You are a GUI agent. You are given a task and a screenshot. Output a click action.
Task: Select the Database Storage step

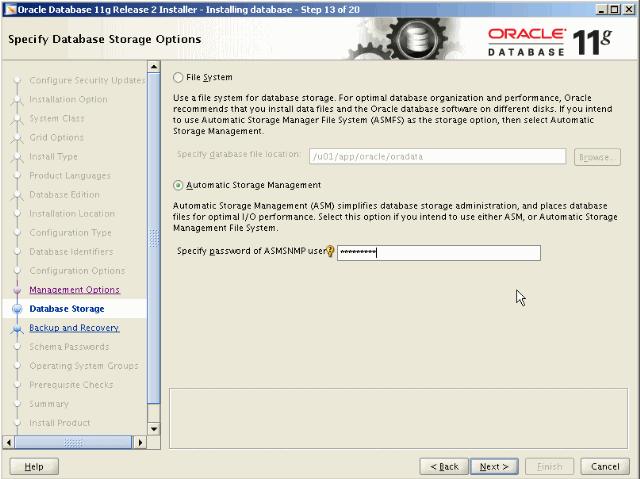(67, 309)
